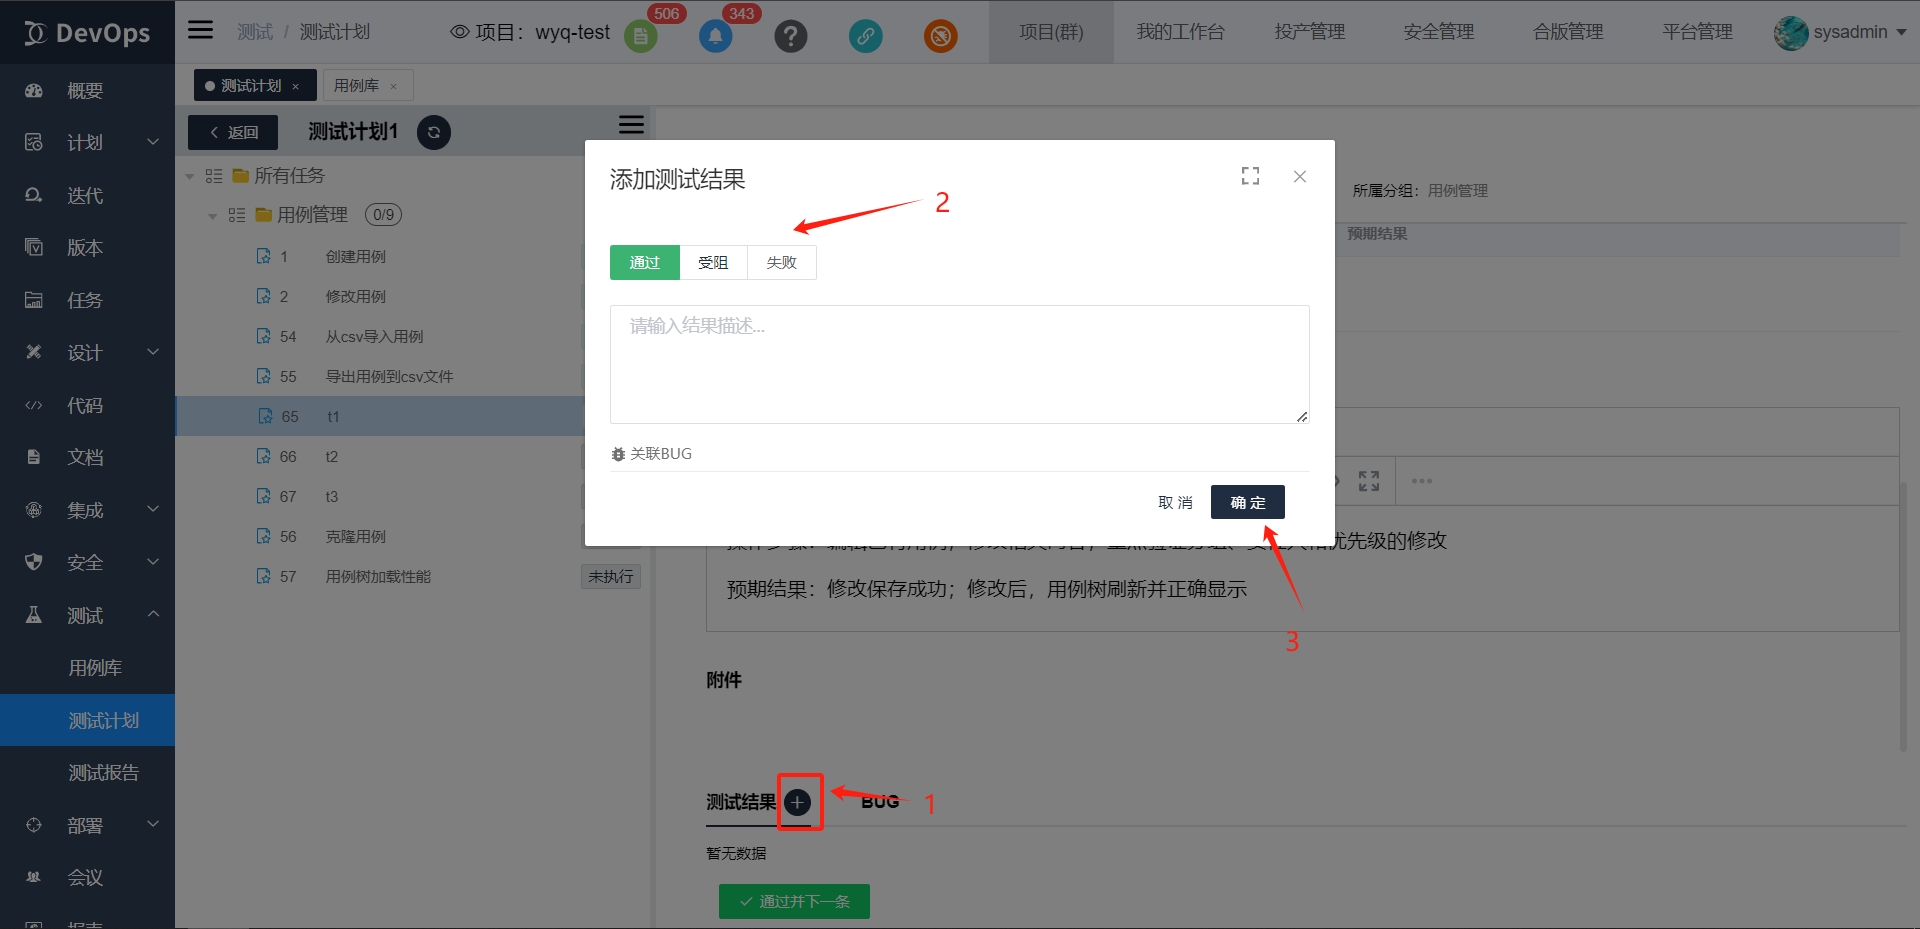
Task: Click the refresh icon beside 测试计划1
Action: point(433,132)
